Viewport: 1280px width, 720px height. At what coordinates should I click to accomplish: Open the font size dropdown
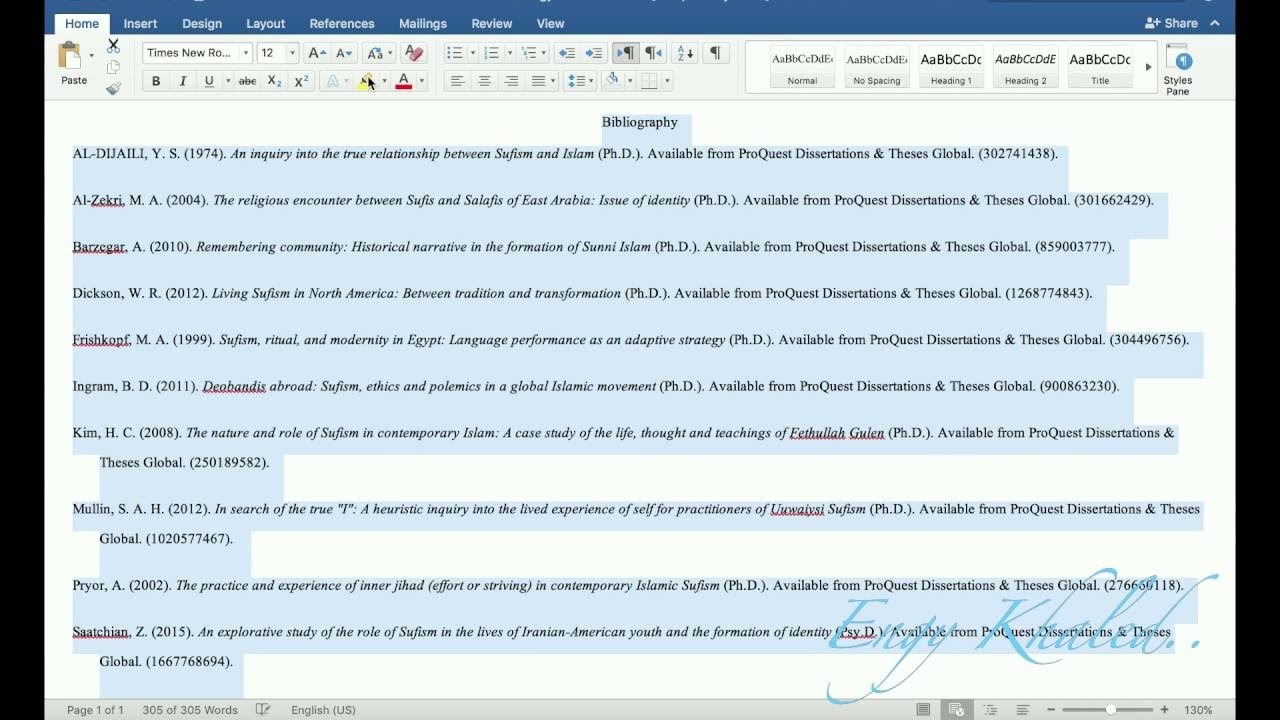tap(292, 53)
